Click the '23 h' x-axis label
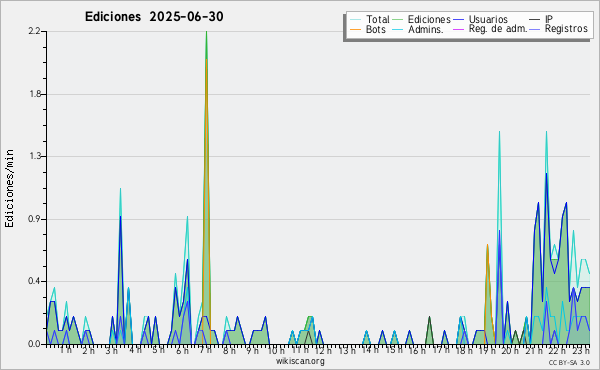Screen dimensions: 600x370 point(581,350)
